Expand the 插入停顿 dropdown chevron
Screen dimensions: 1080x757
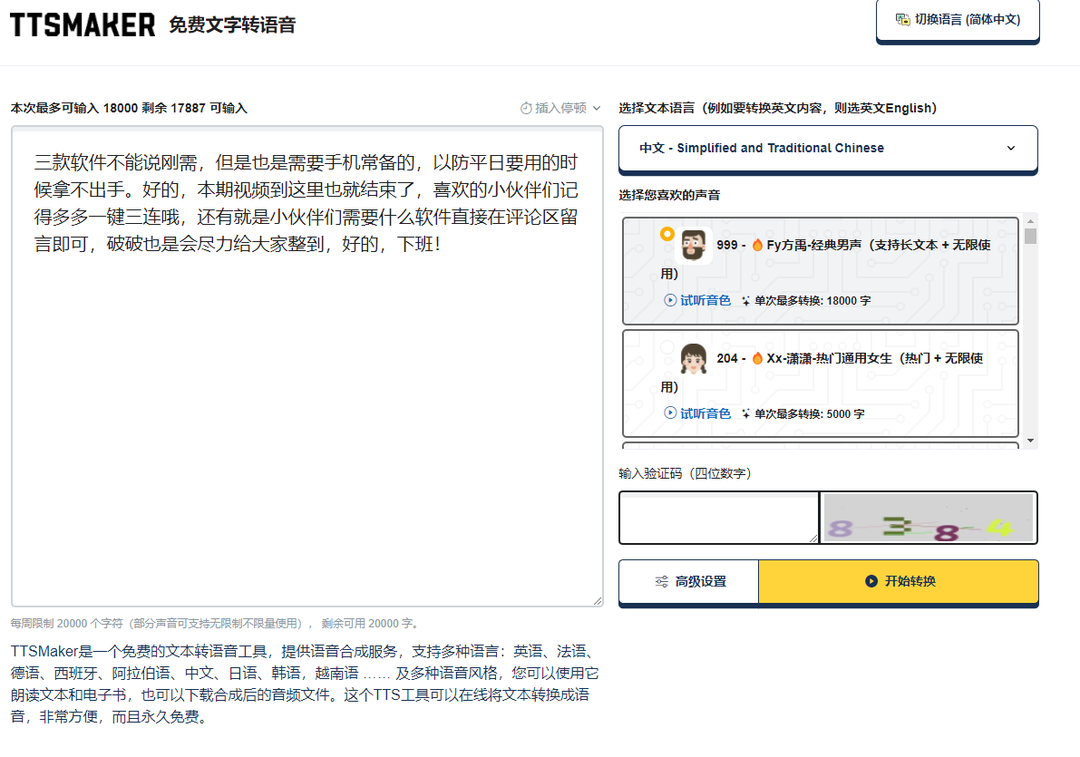coord(596,108)
